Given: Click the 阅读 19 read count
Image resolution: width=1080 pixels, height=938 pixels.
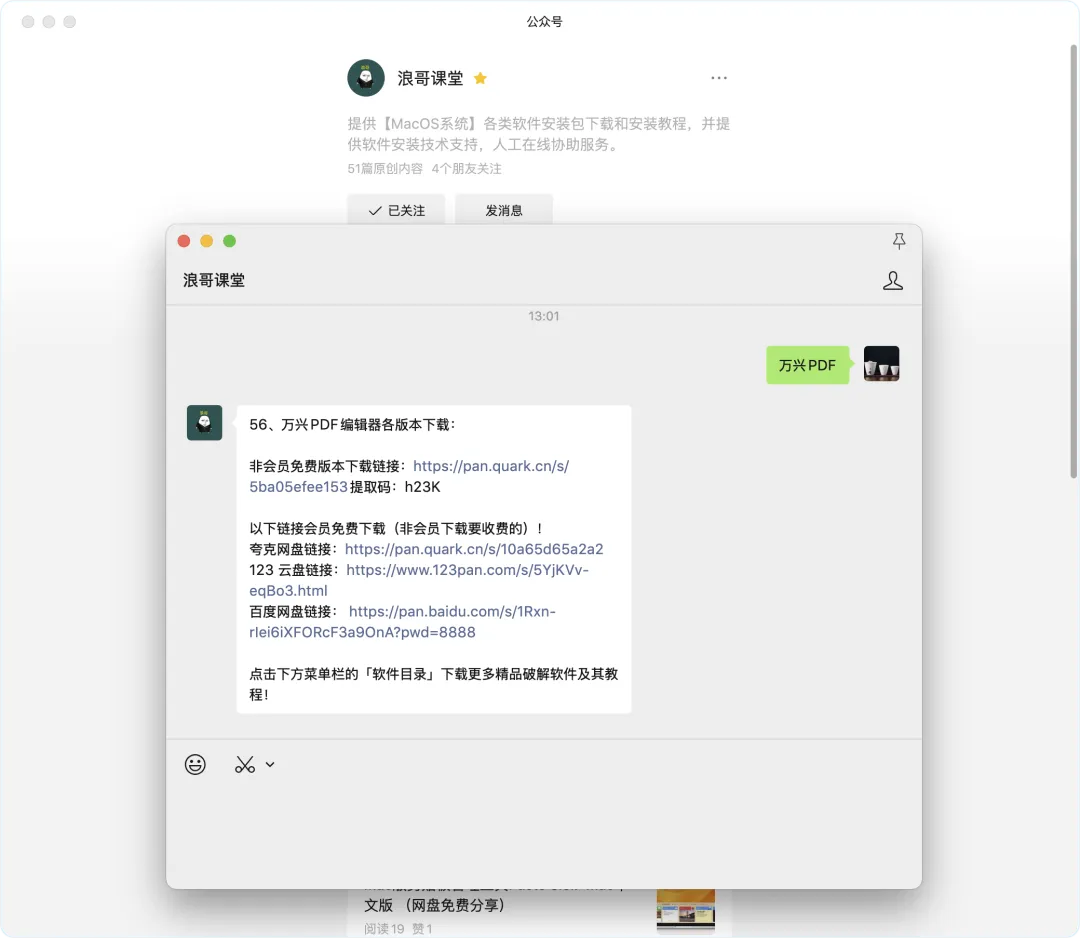Looking at the screenshot, I should (x=384, y=929).
